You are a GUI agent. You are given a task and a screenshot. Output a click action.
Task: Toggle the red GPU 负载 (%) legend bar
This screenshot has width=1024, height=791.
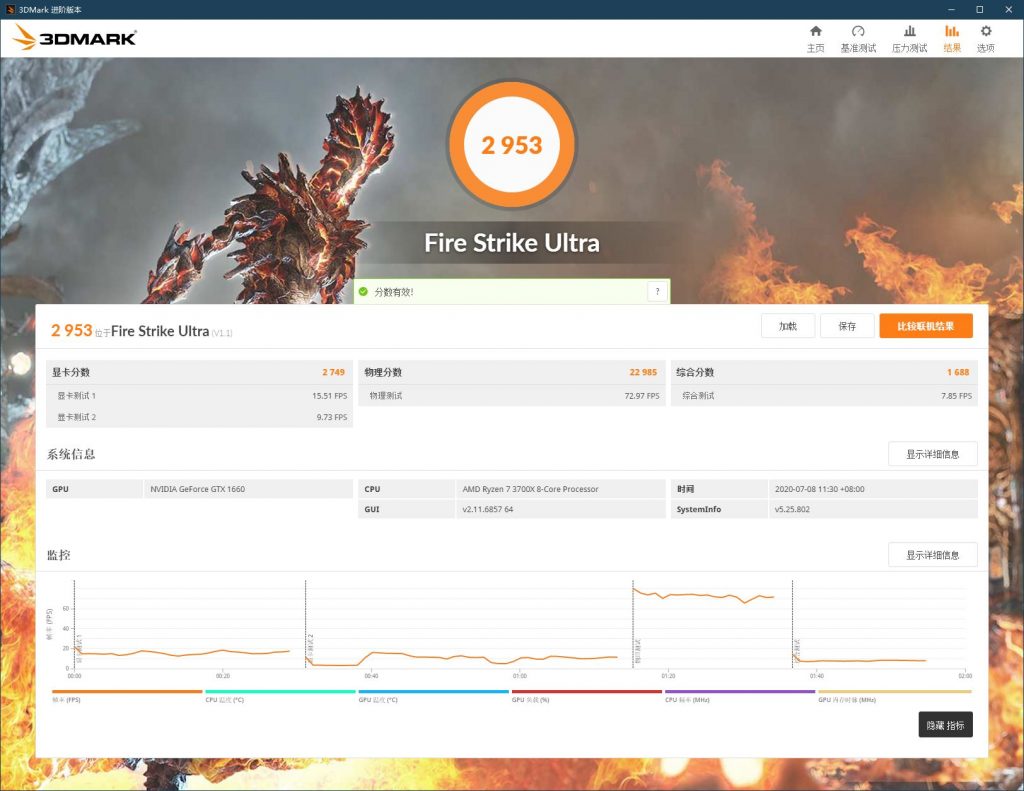586,691
